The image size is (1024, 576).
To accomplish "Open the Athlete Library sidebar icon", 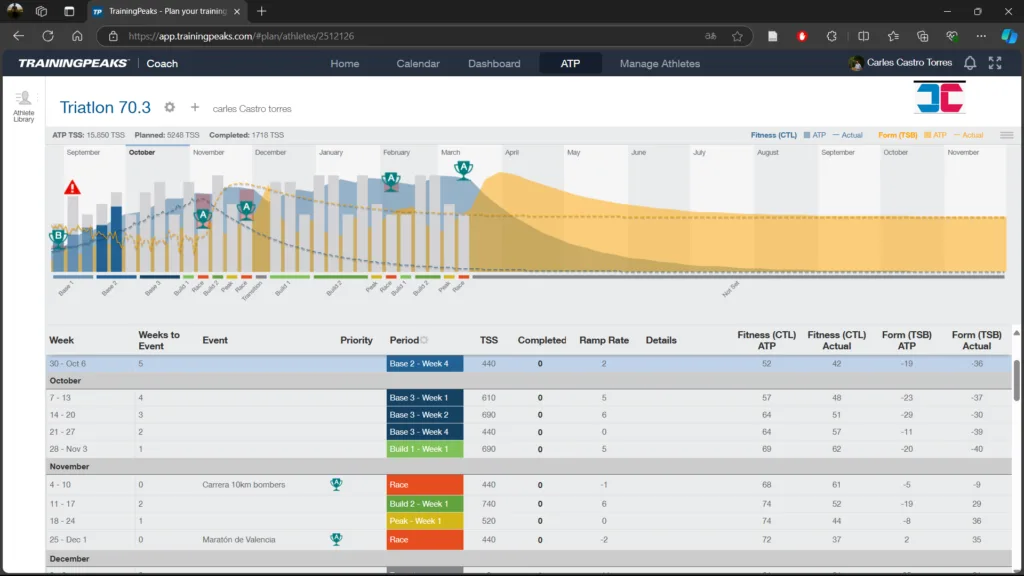I will click(24, 106).
